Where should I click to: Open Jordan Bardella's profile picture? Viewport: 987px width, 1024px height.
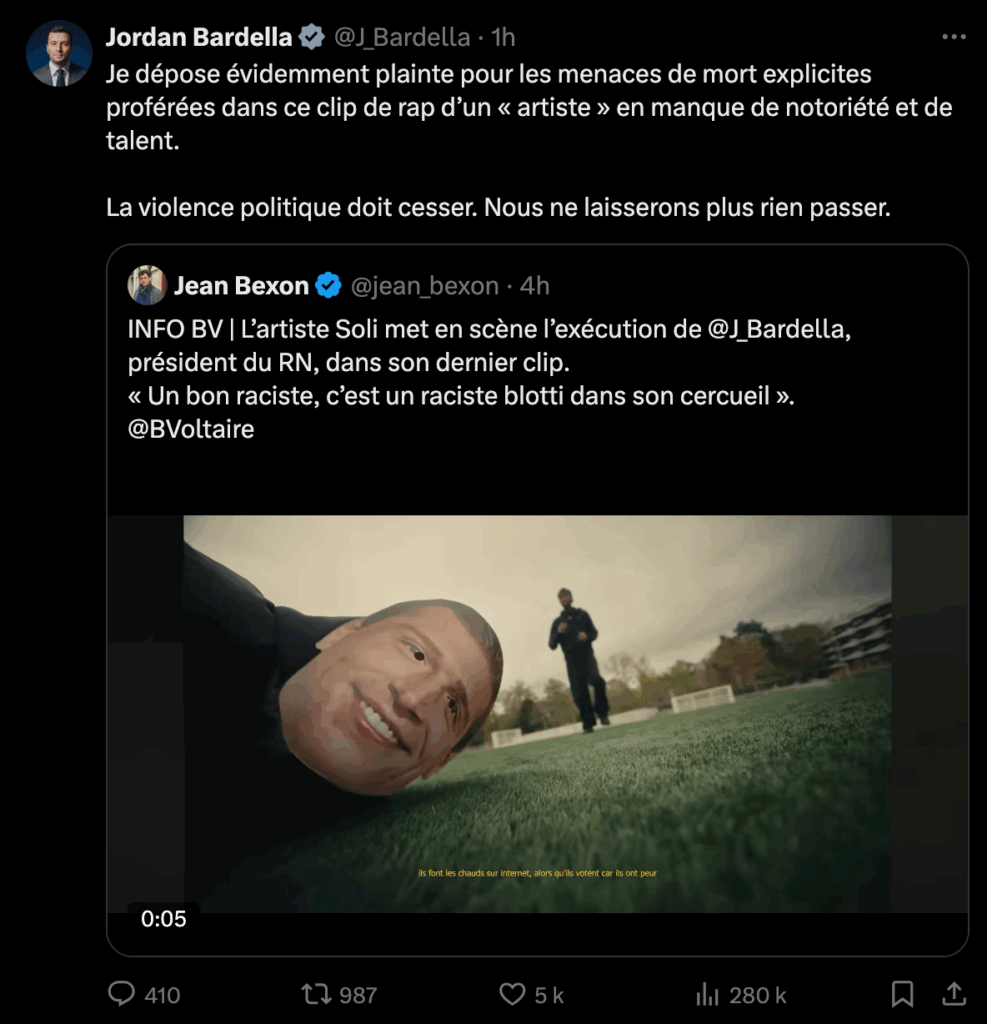tap(59, 54)
